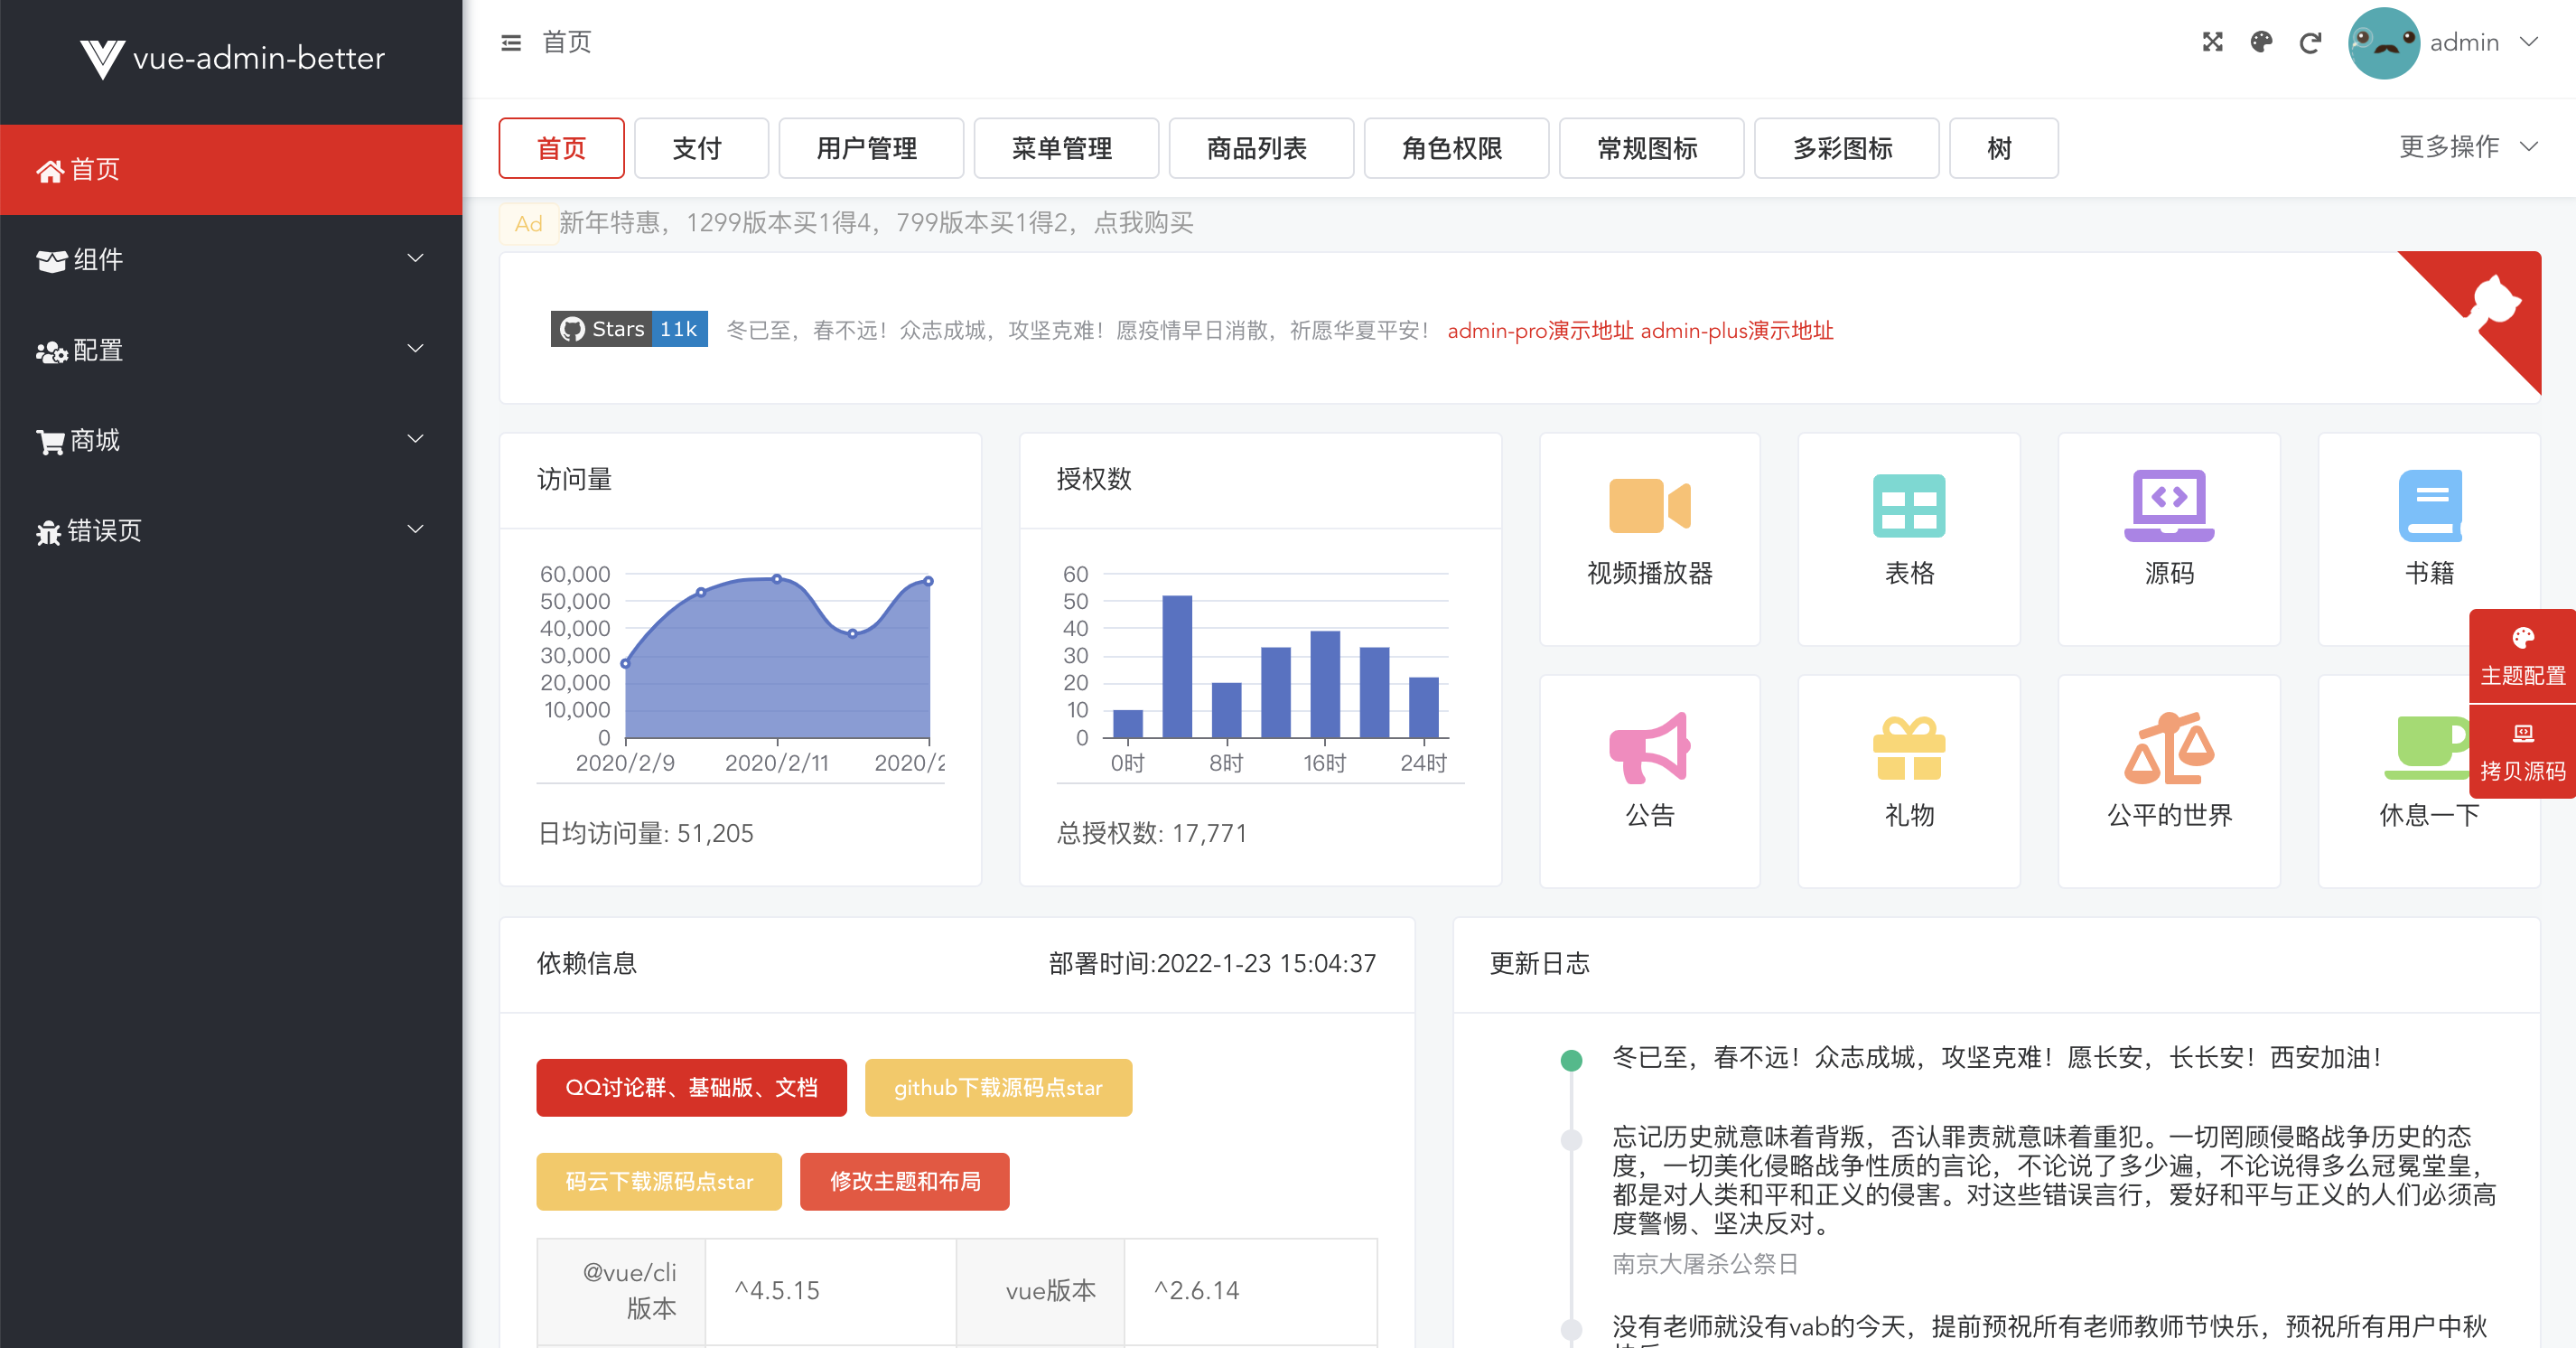Switch to the 商品列表 tab
This screenshot has height=1348, width=2576.
(1260, 148)
